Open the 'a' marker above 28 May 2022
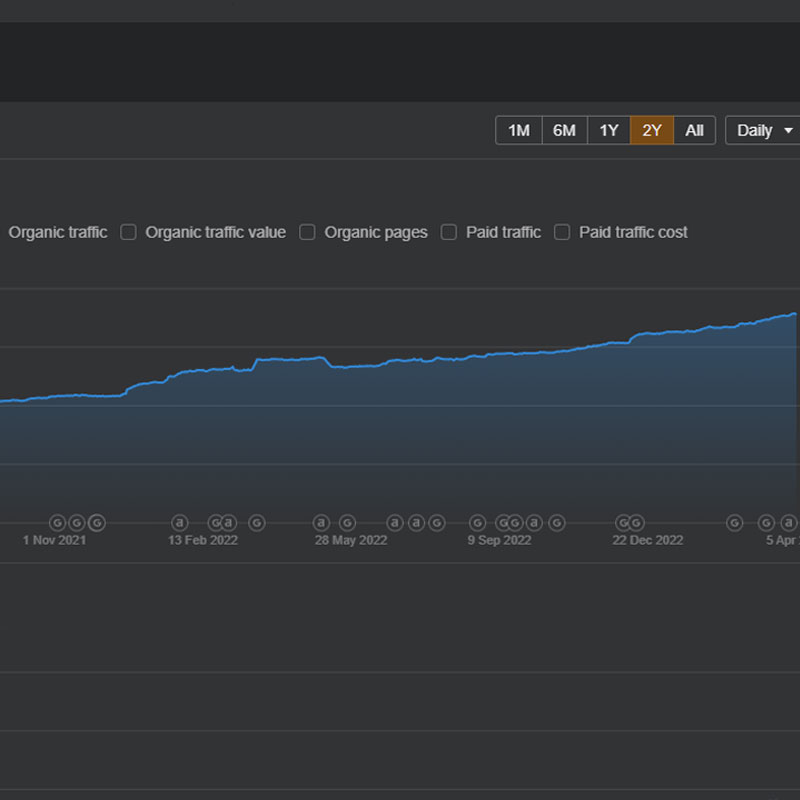Image resolution: width=800 pixels, height=800 pixels. pyautogui.click(x=321, y=522)
